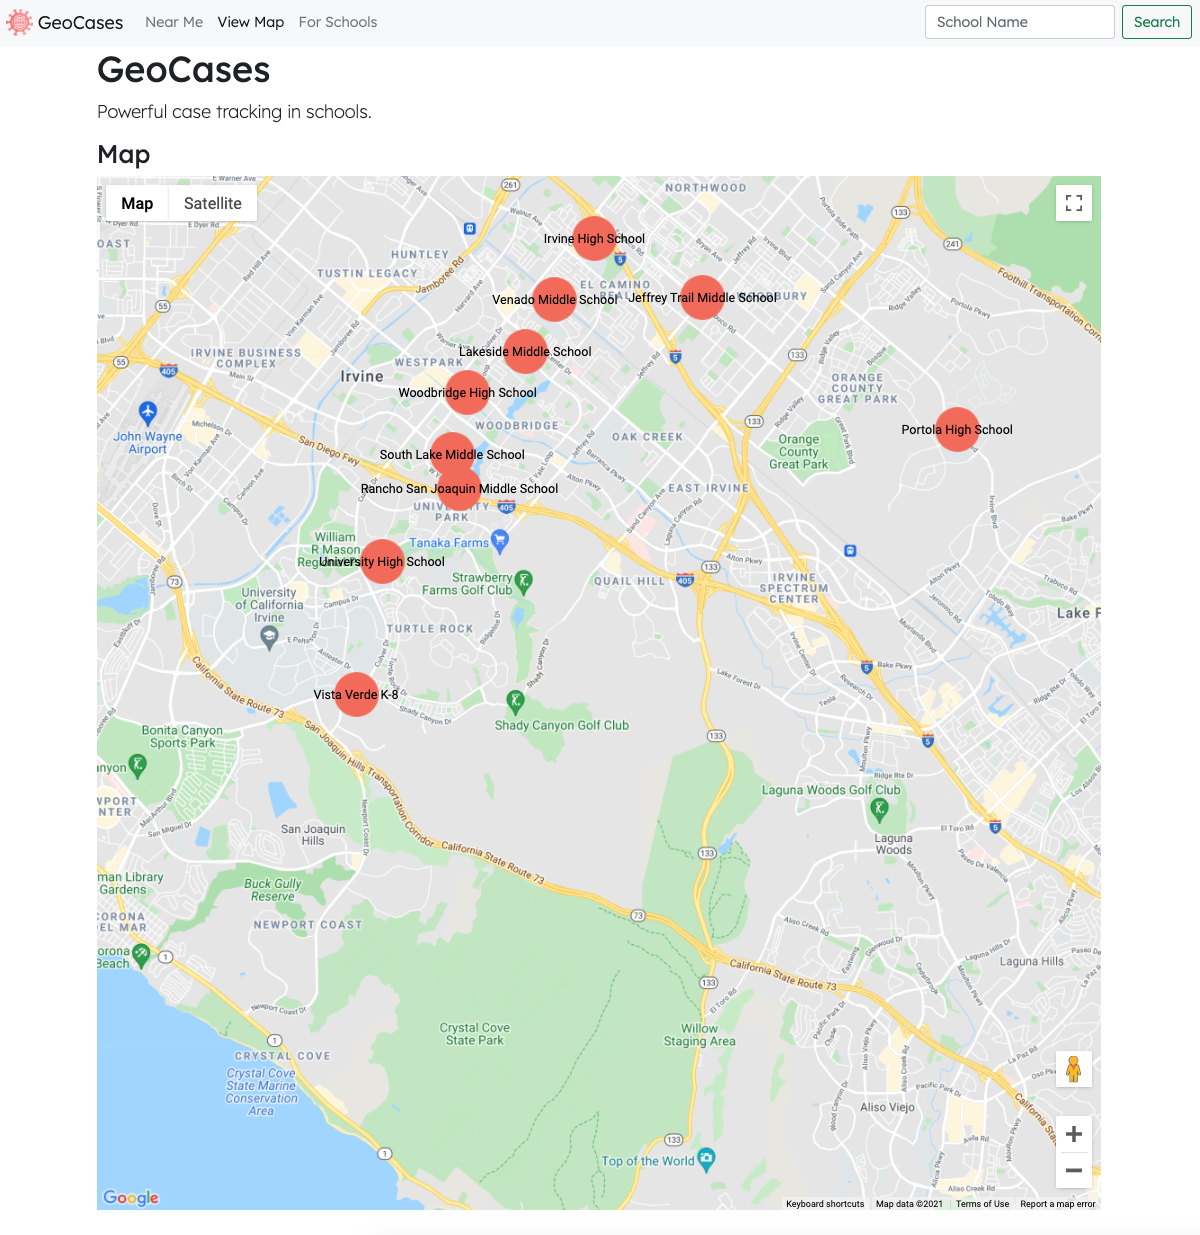Screen dimensions: 1200x1235
Task: Go to View Map in navbar
Action: pos(251,22)
